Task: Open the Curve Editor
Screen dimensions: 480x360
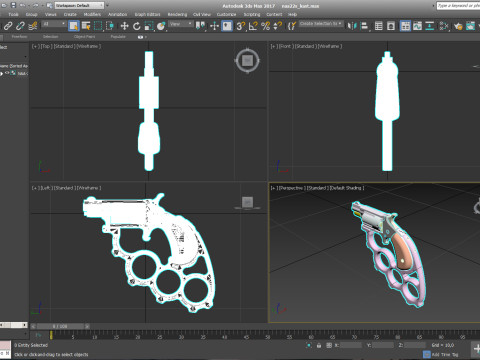Action: point(417,26)
